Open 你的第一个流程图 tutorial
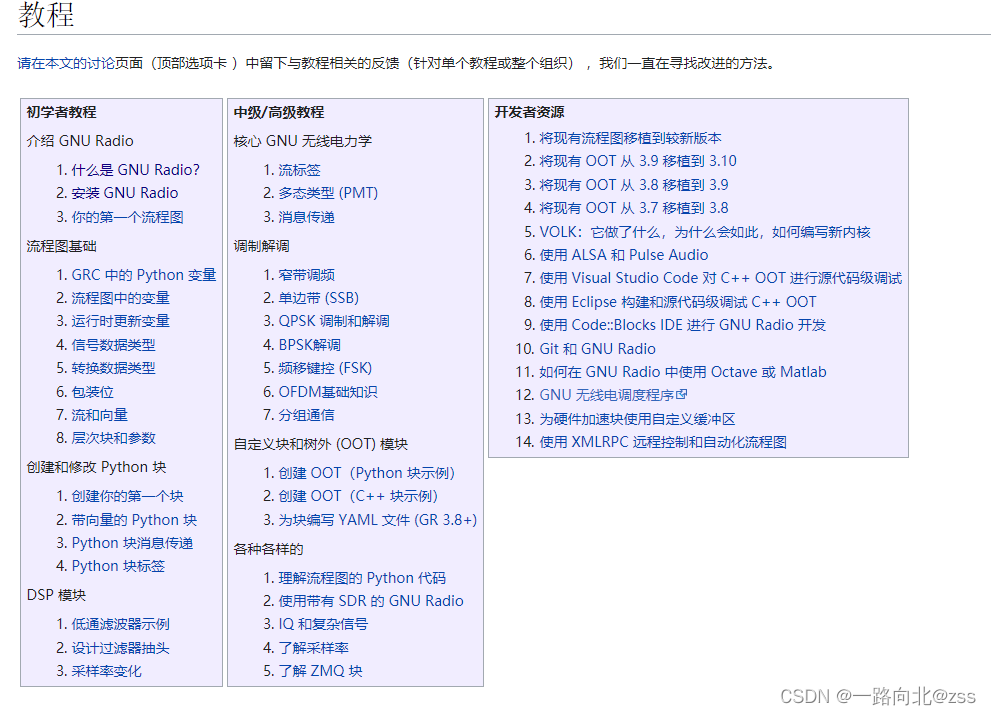This screenshot has height=715, width=991. 127,217
